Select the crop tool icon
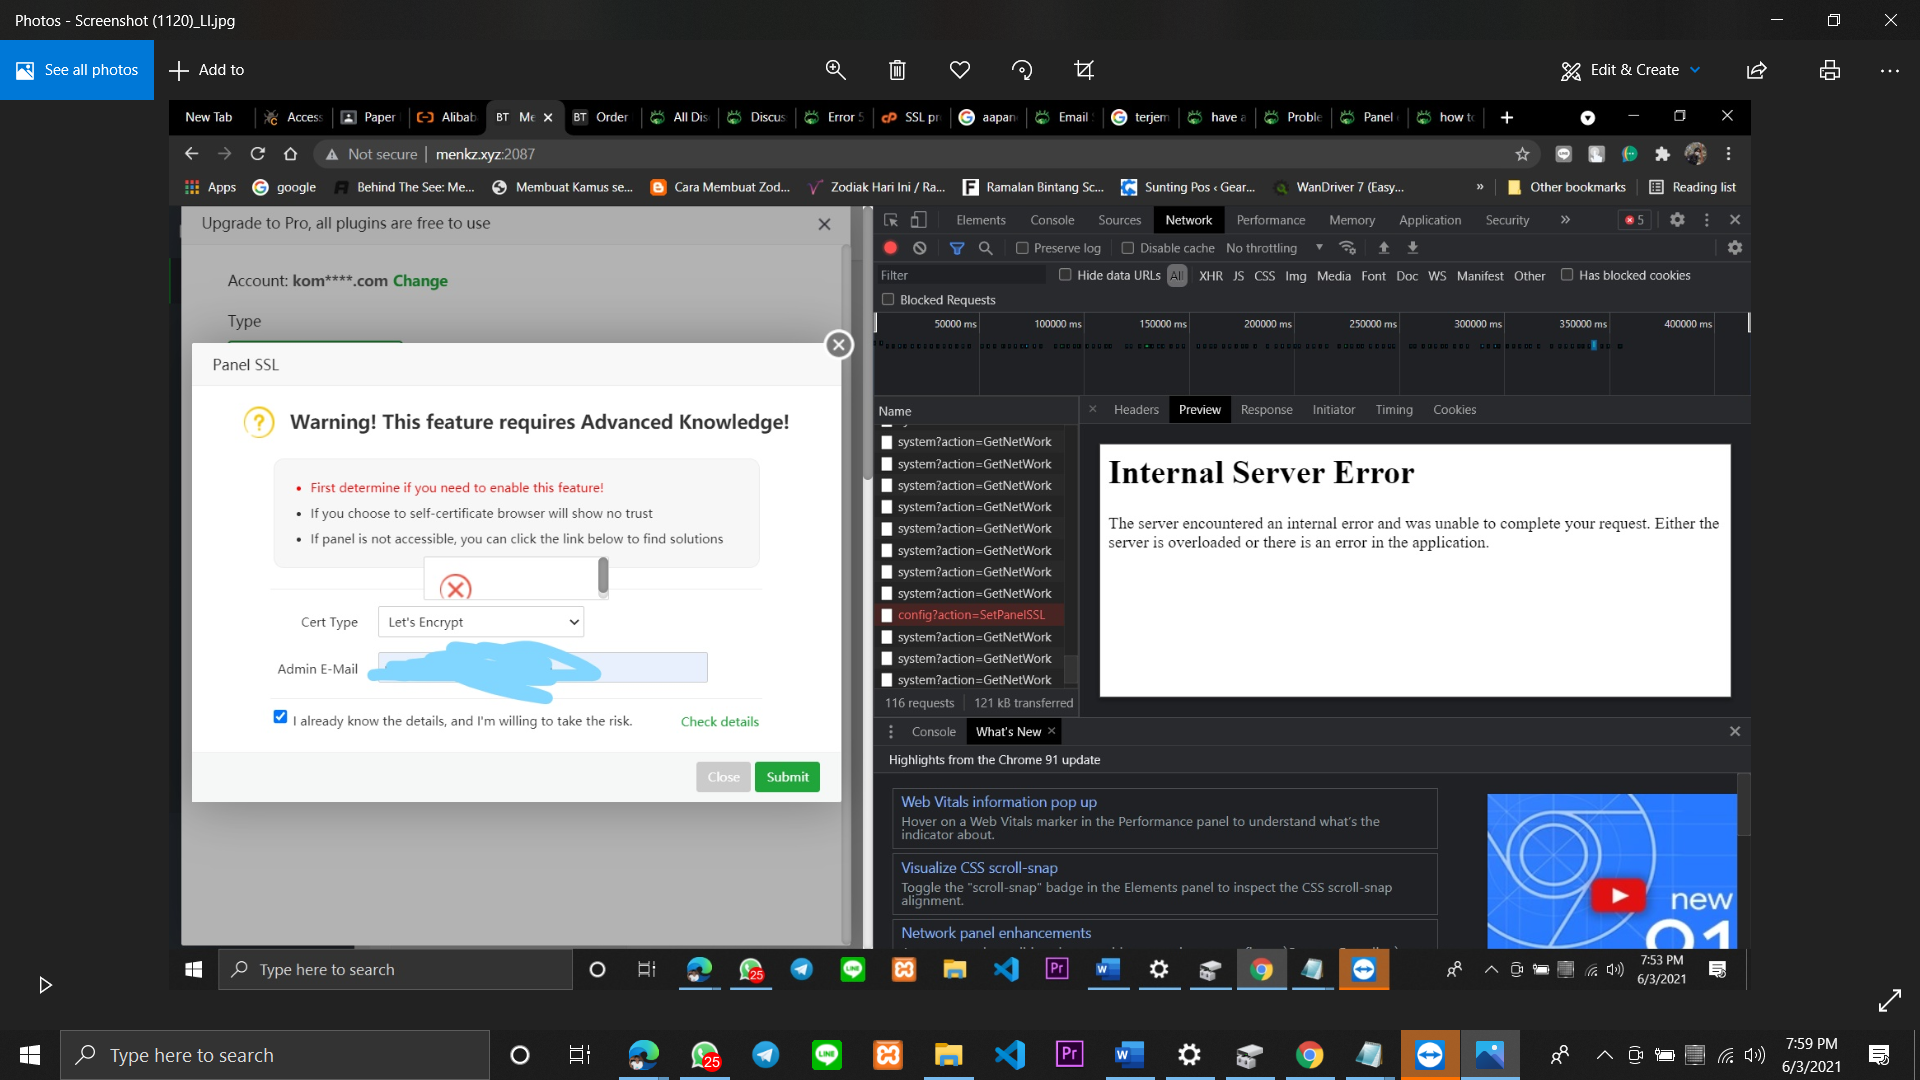Screen dimensions: 1920x1080 (x=1083, y=70)
